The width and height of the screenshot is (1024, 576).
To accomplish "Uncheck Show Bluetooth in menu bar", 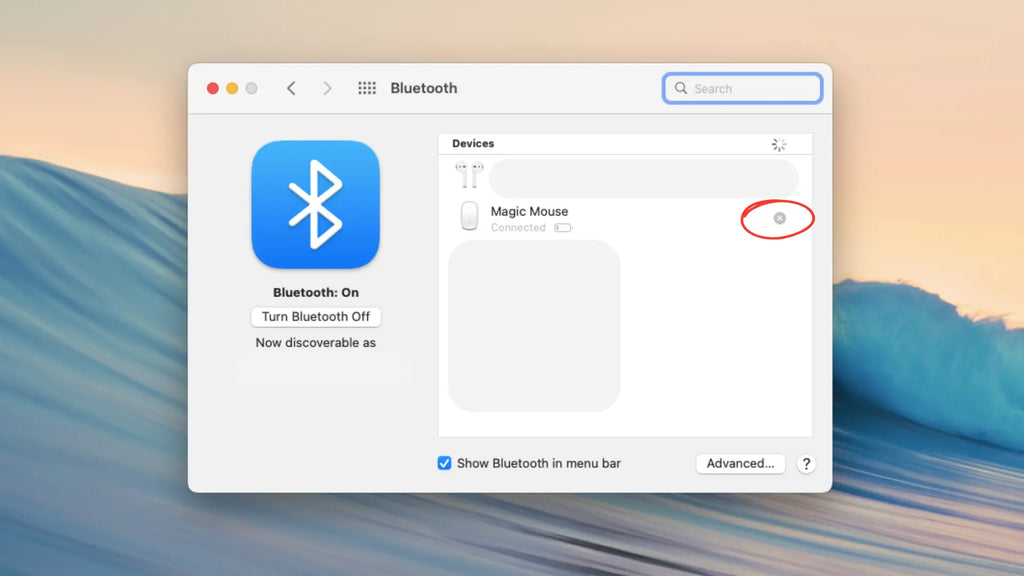I will (x=445, y=464).
